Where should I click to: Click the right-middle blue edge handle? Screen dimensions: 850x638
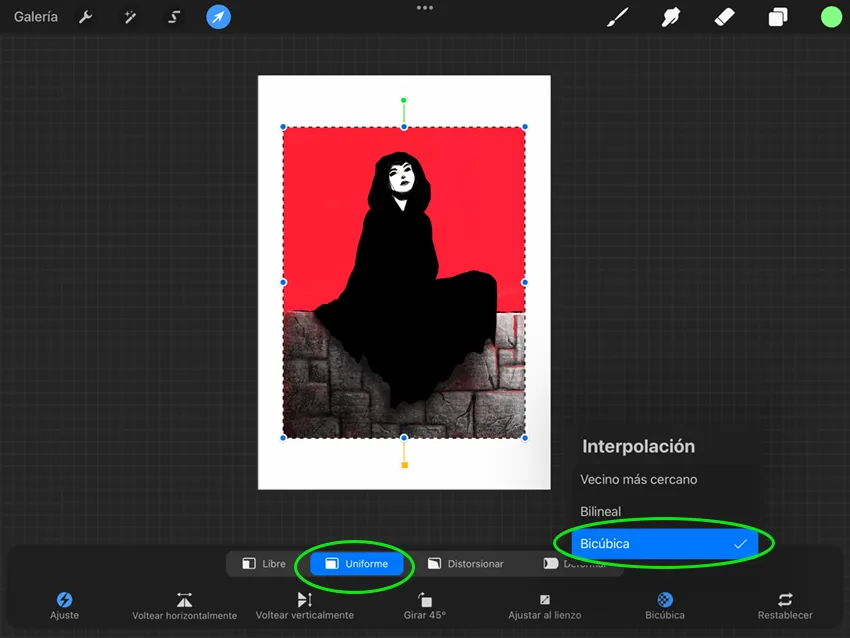pyautogui.click(x=525, y=282)
